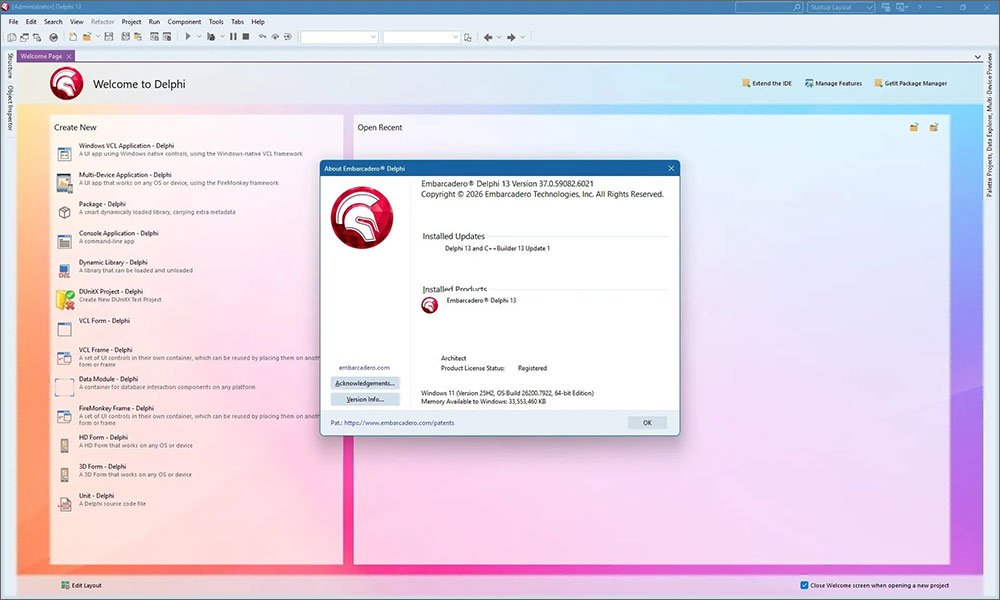Screen dimensions: 1000x600
Task: Click the Pause program execution icon
Action: point(232,37)
